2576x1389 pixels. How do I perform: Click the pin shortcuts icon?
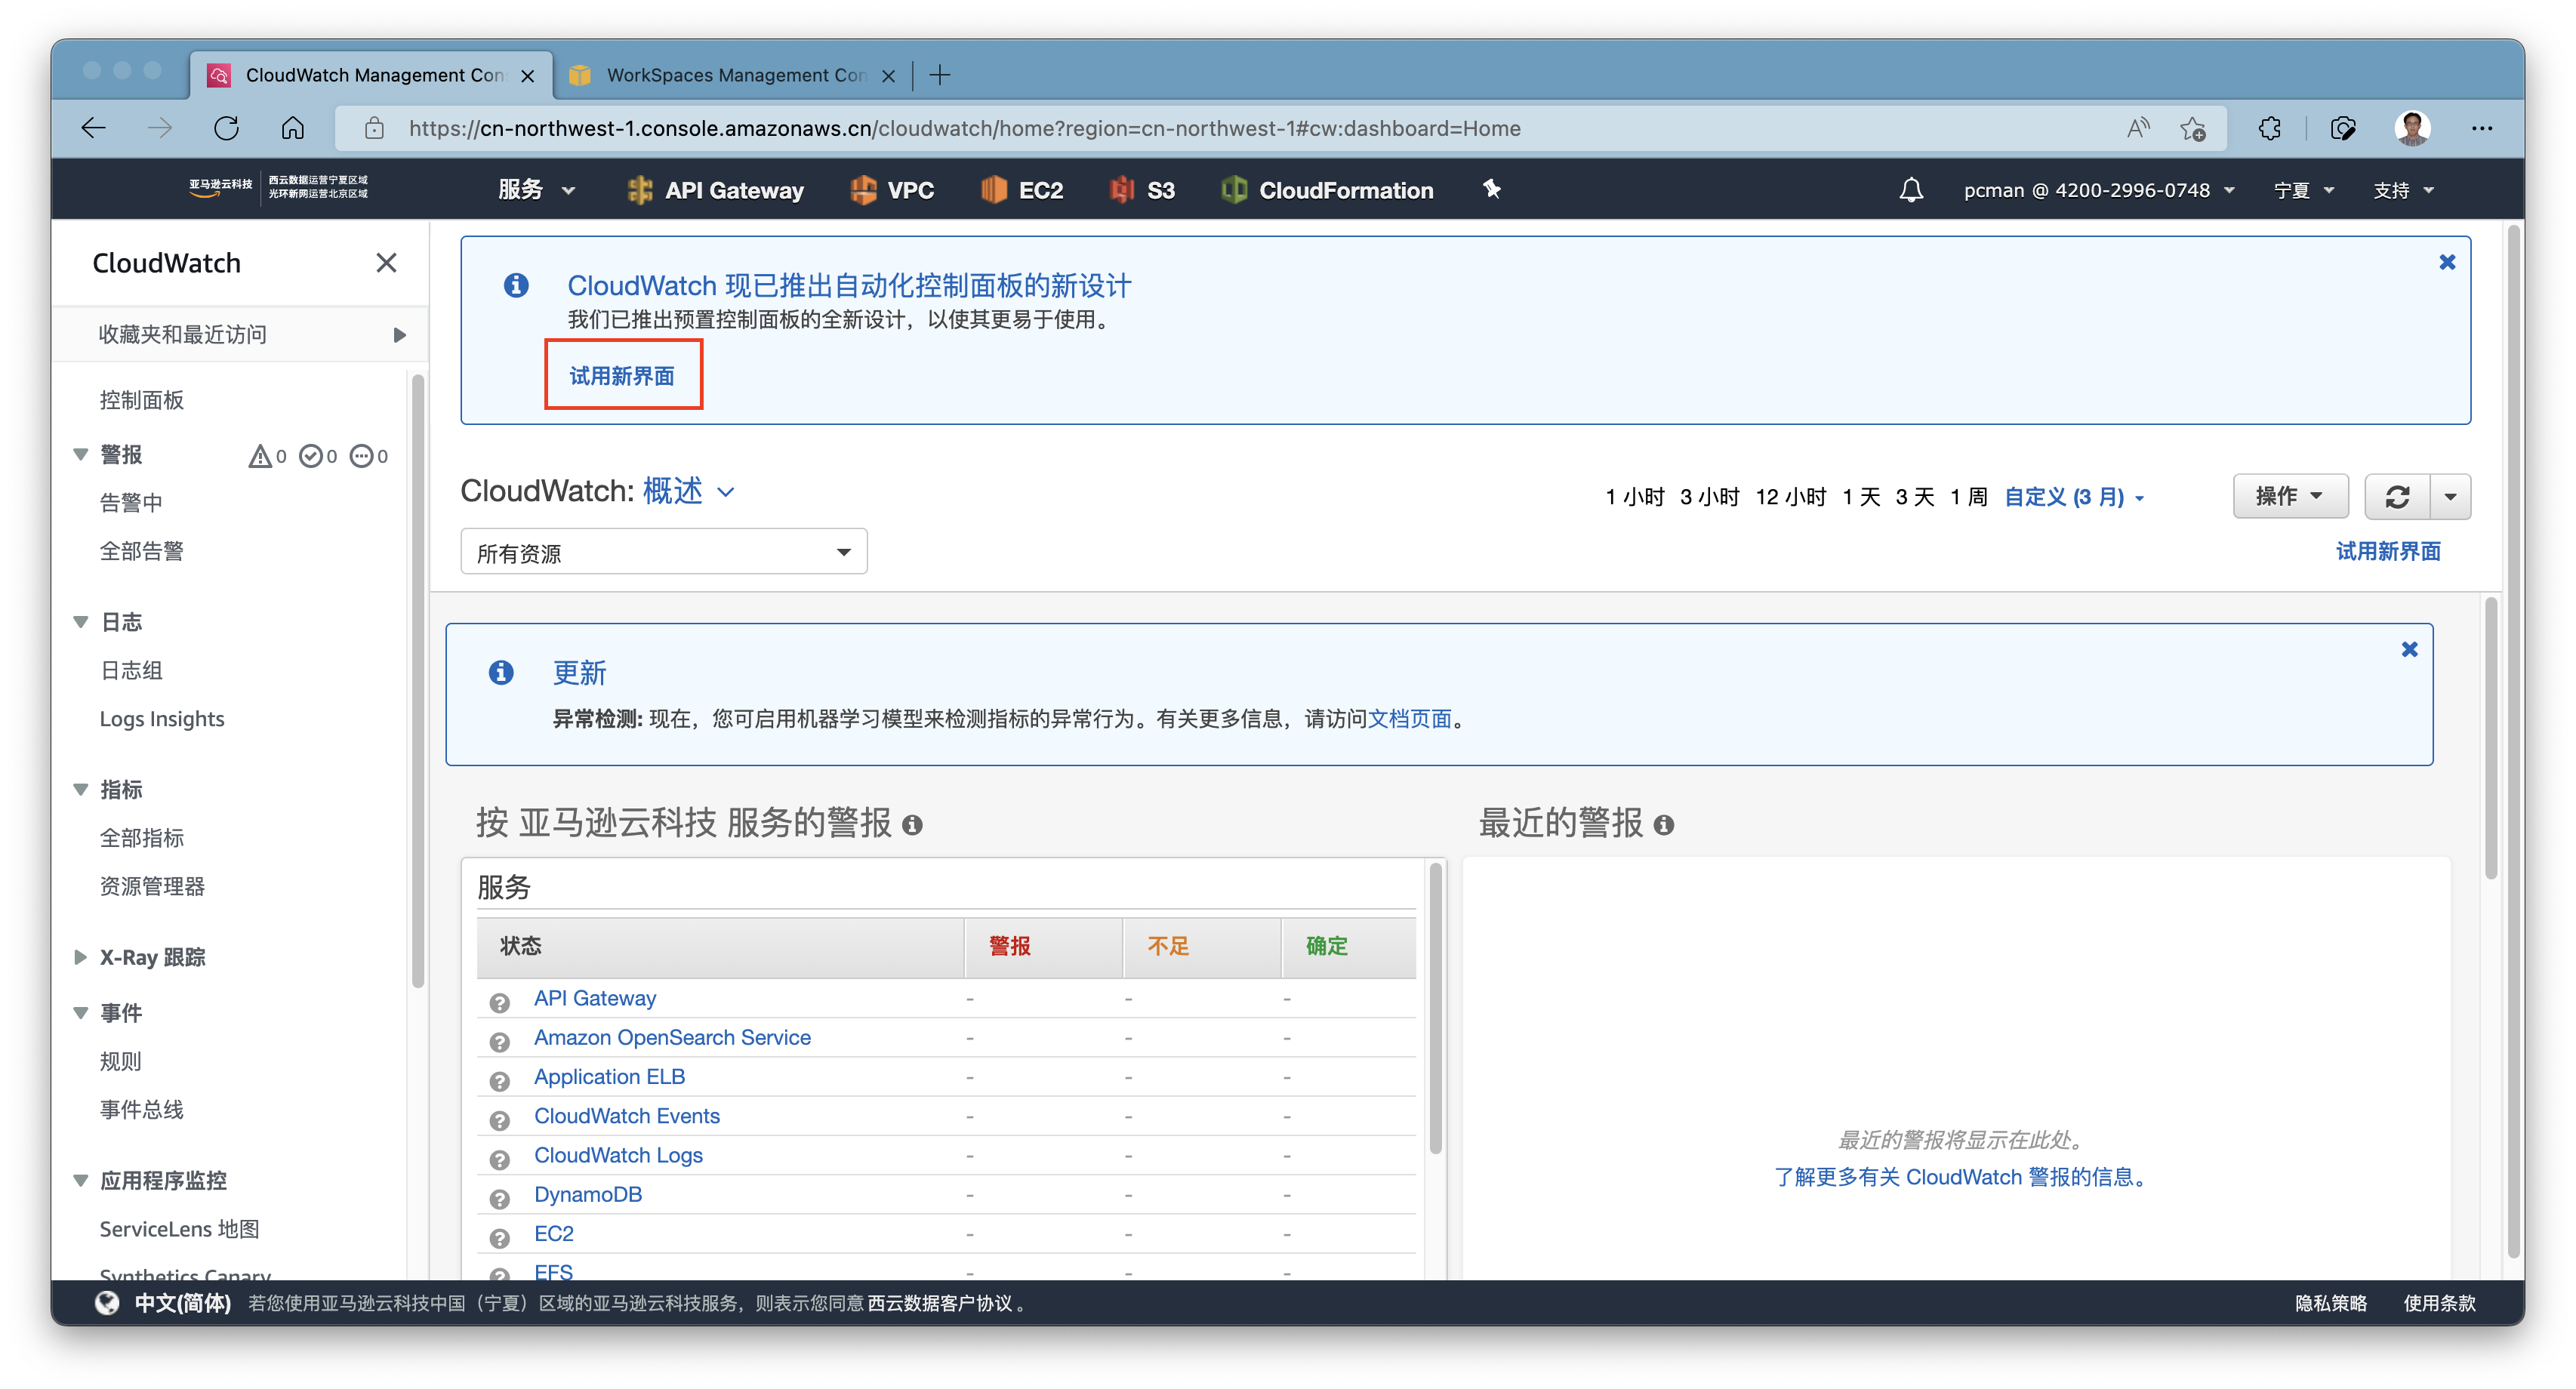click(x=1492, y=189)
